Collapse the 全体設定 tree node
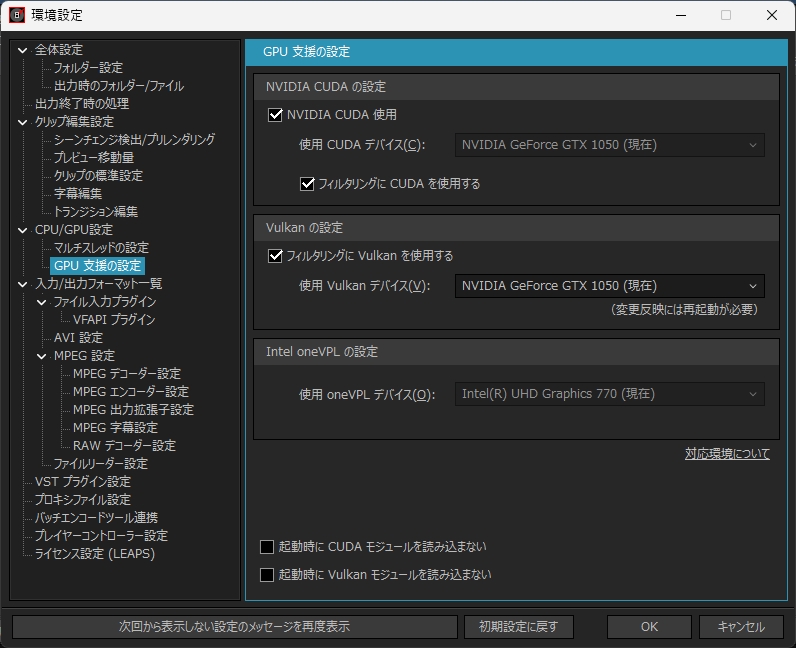796x648 pixels. pyautogui.click(x=22, y=50)
